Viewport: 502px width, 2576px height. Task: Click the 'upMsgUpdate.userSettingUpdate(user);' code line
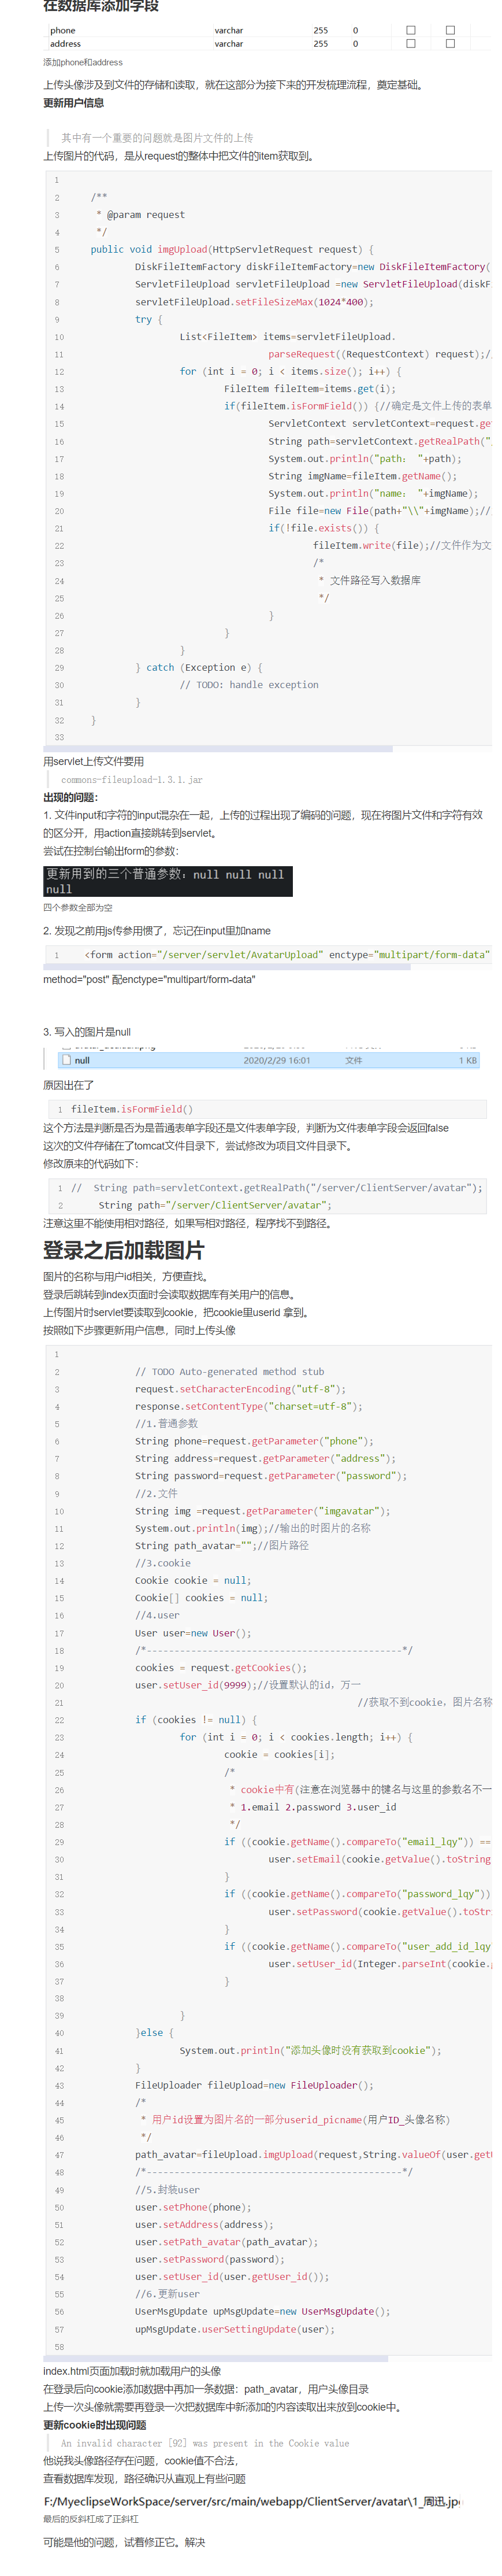[235, 2329]
